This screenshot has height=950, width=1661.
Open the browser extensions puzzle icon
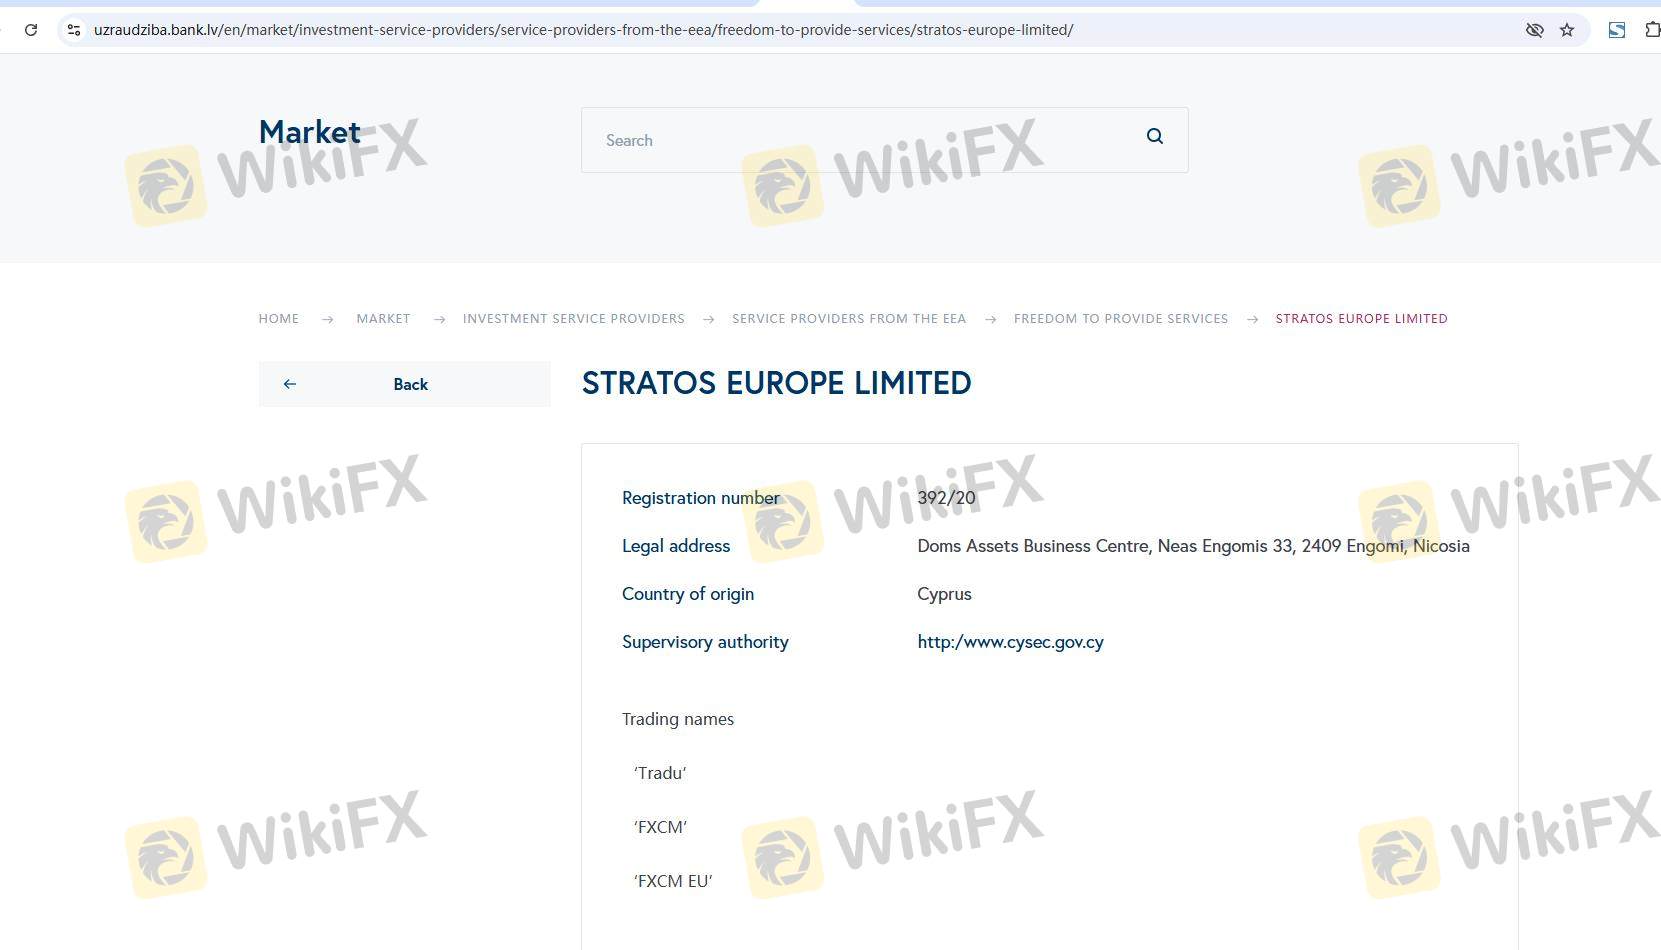[1651, 30]
